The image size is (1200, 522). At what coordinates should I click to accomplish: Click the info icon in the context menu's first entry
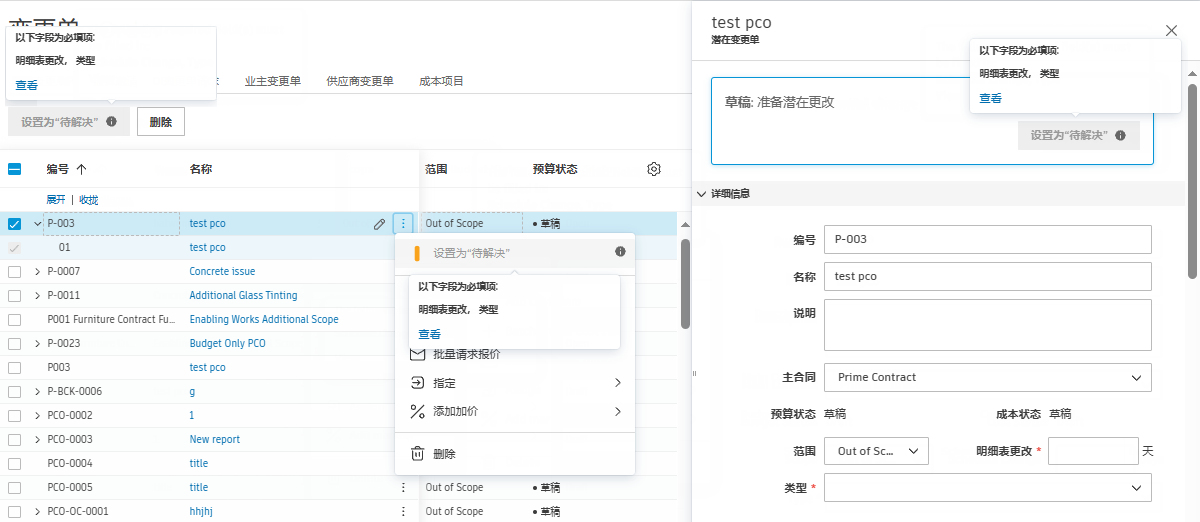tap(620, 252)
